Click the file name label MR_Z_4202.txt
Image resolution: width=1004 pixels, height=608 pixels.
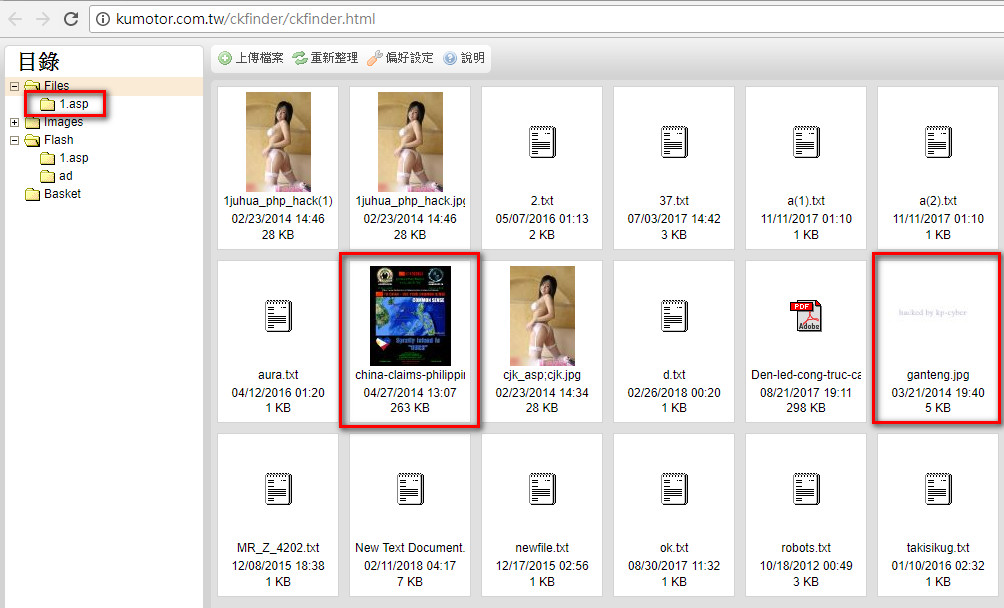(x=279, y=548)
